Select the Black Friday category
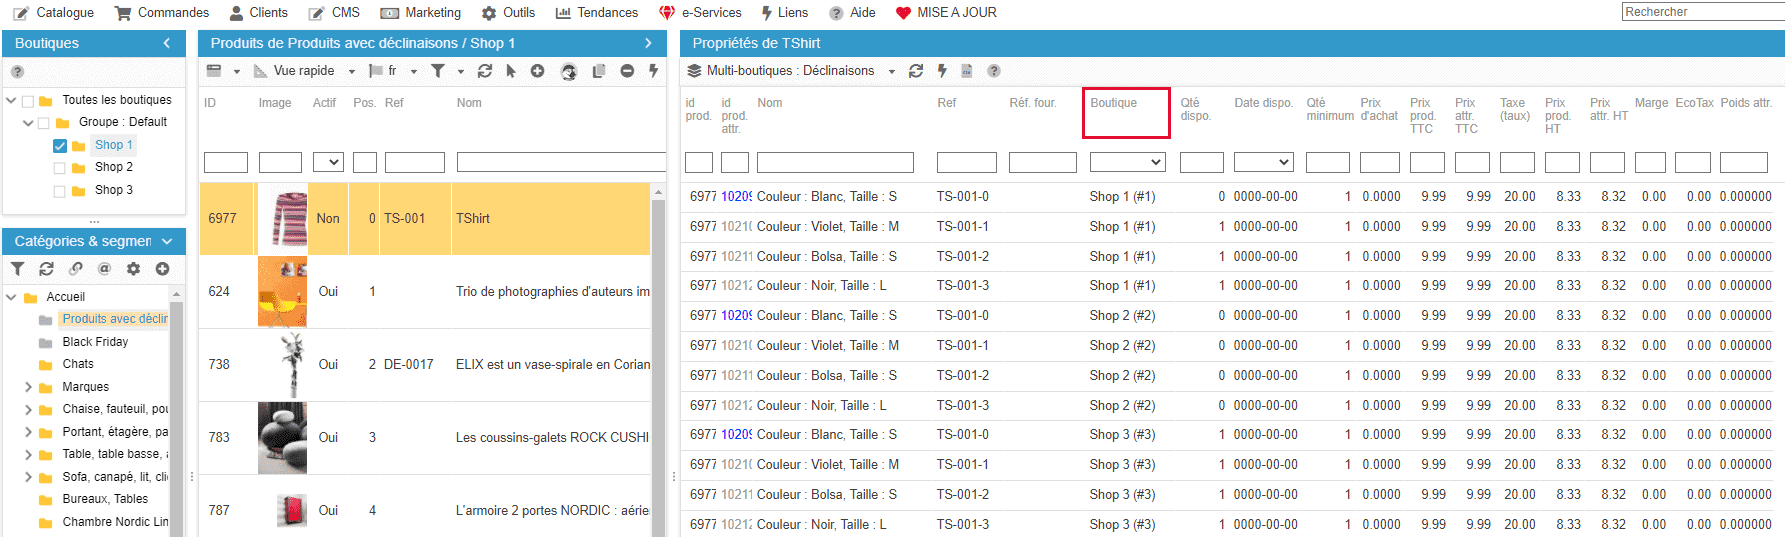 pyautogui.click(x=95, y=342)
